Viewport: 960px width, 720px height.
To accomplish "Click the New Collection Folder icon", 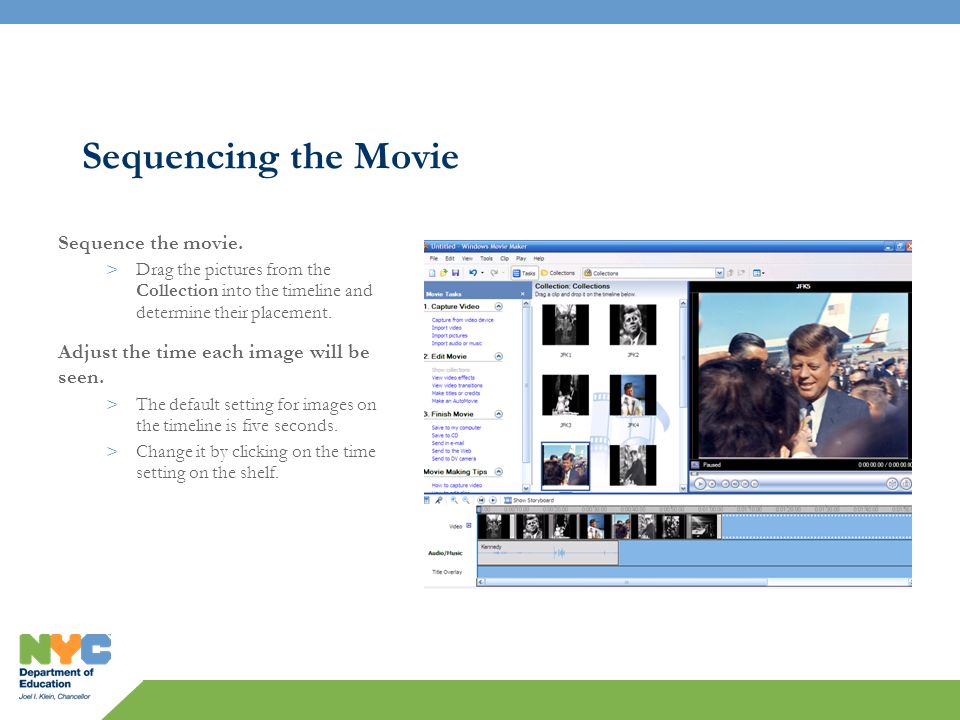I will click(x=741, y=273).
